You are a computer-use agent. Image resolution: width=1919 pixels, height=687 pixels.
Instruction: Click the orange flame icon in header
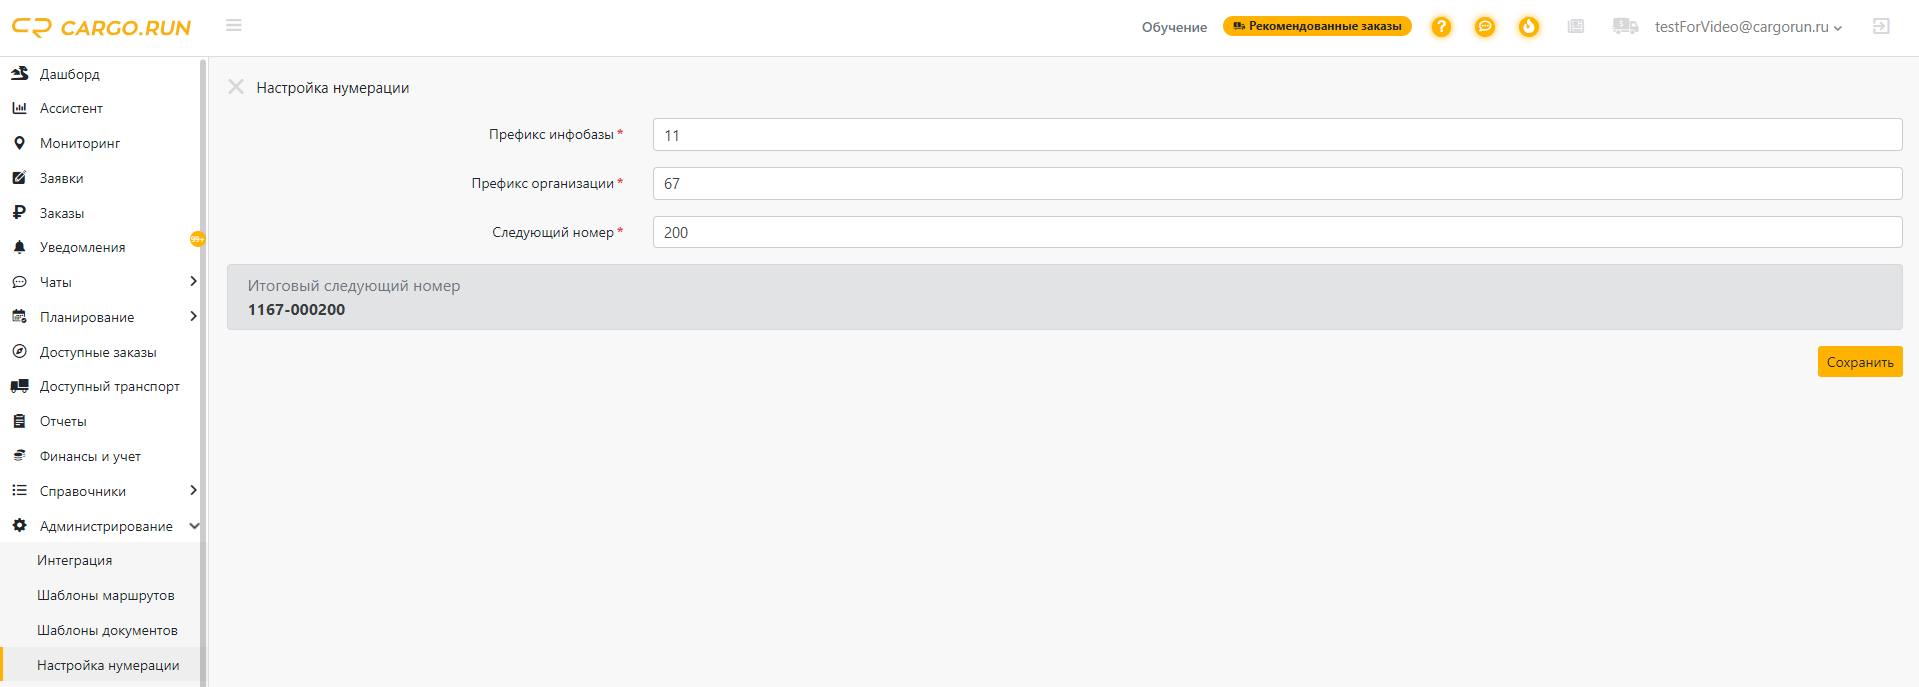1529,27
